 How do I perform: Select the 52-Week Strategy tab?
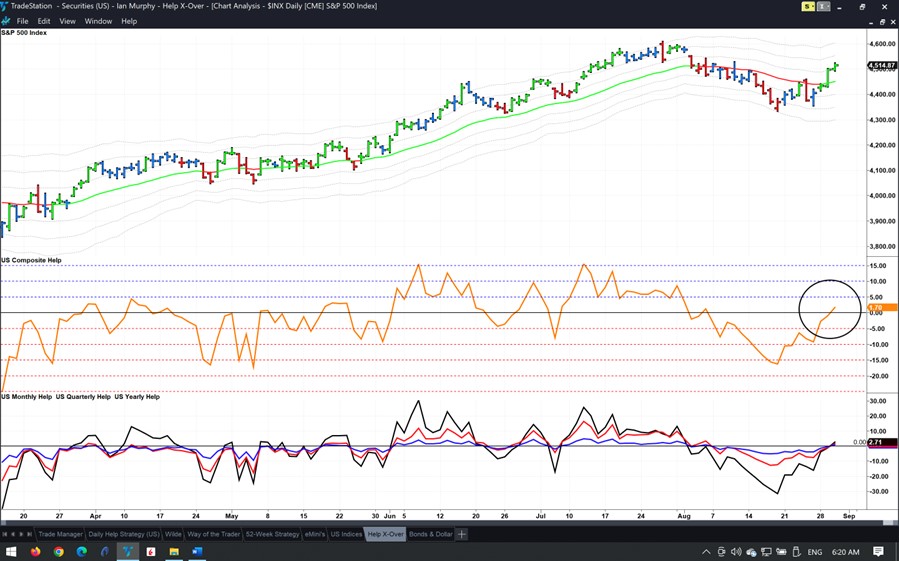click(x=272, y=534)
